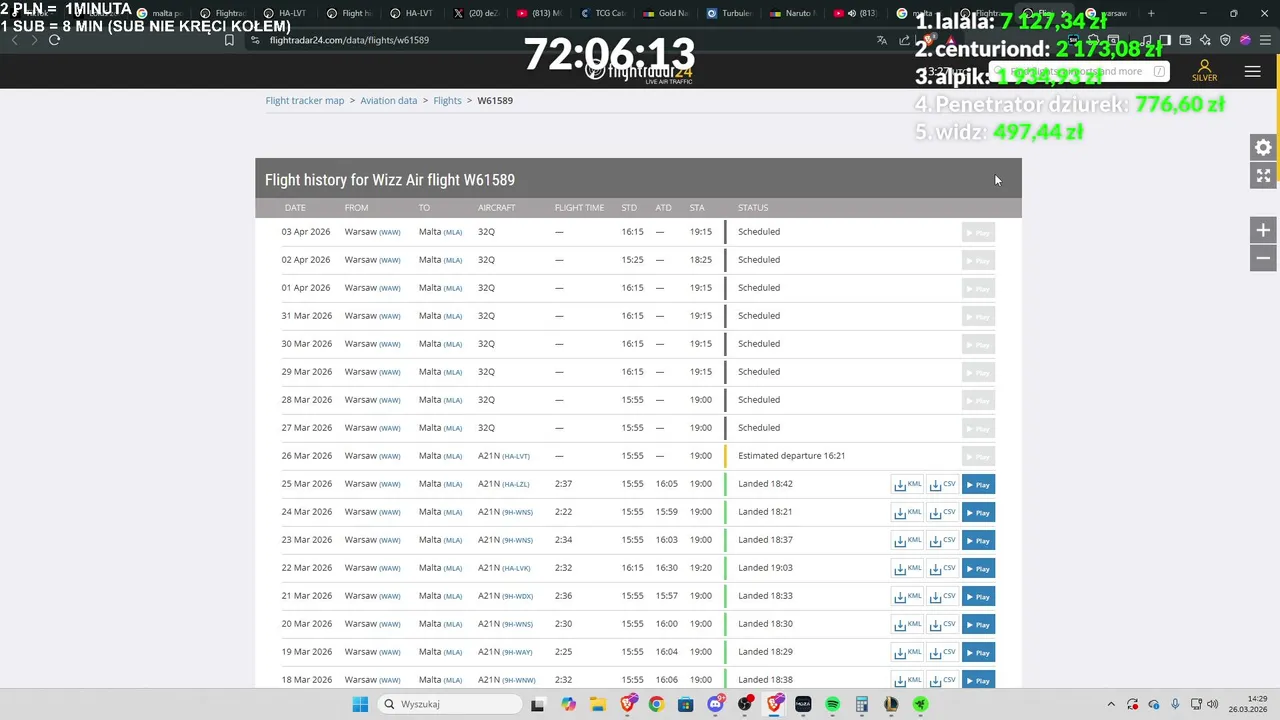Open aircraft 9H-WDX registration link
This screenshot has height=720, width=1280.
coord(517,596)
